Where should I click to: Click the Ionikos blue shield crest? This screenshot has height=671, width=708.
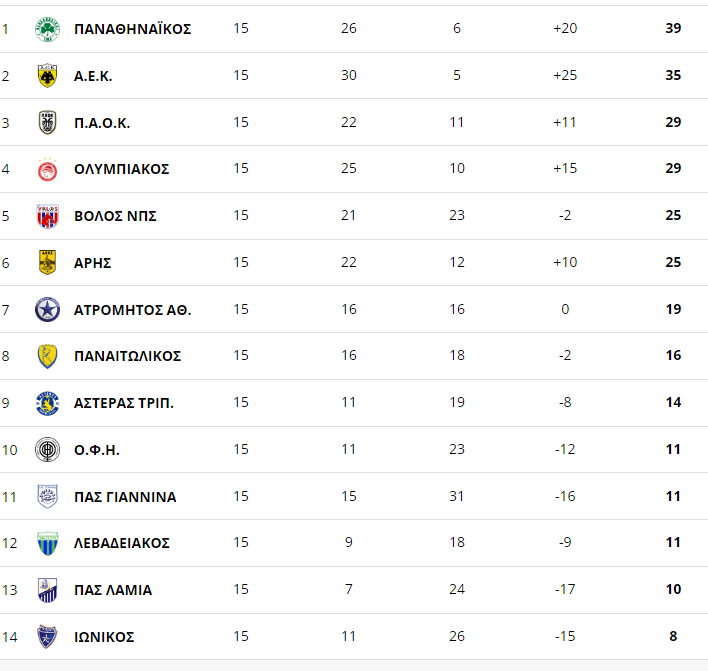coord(47,637)
